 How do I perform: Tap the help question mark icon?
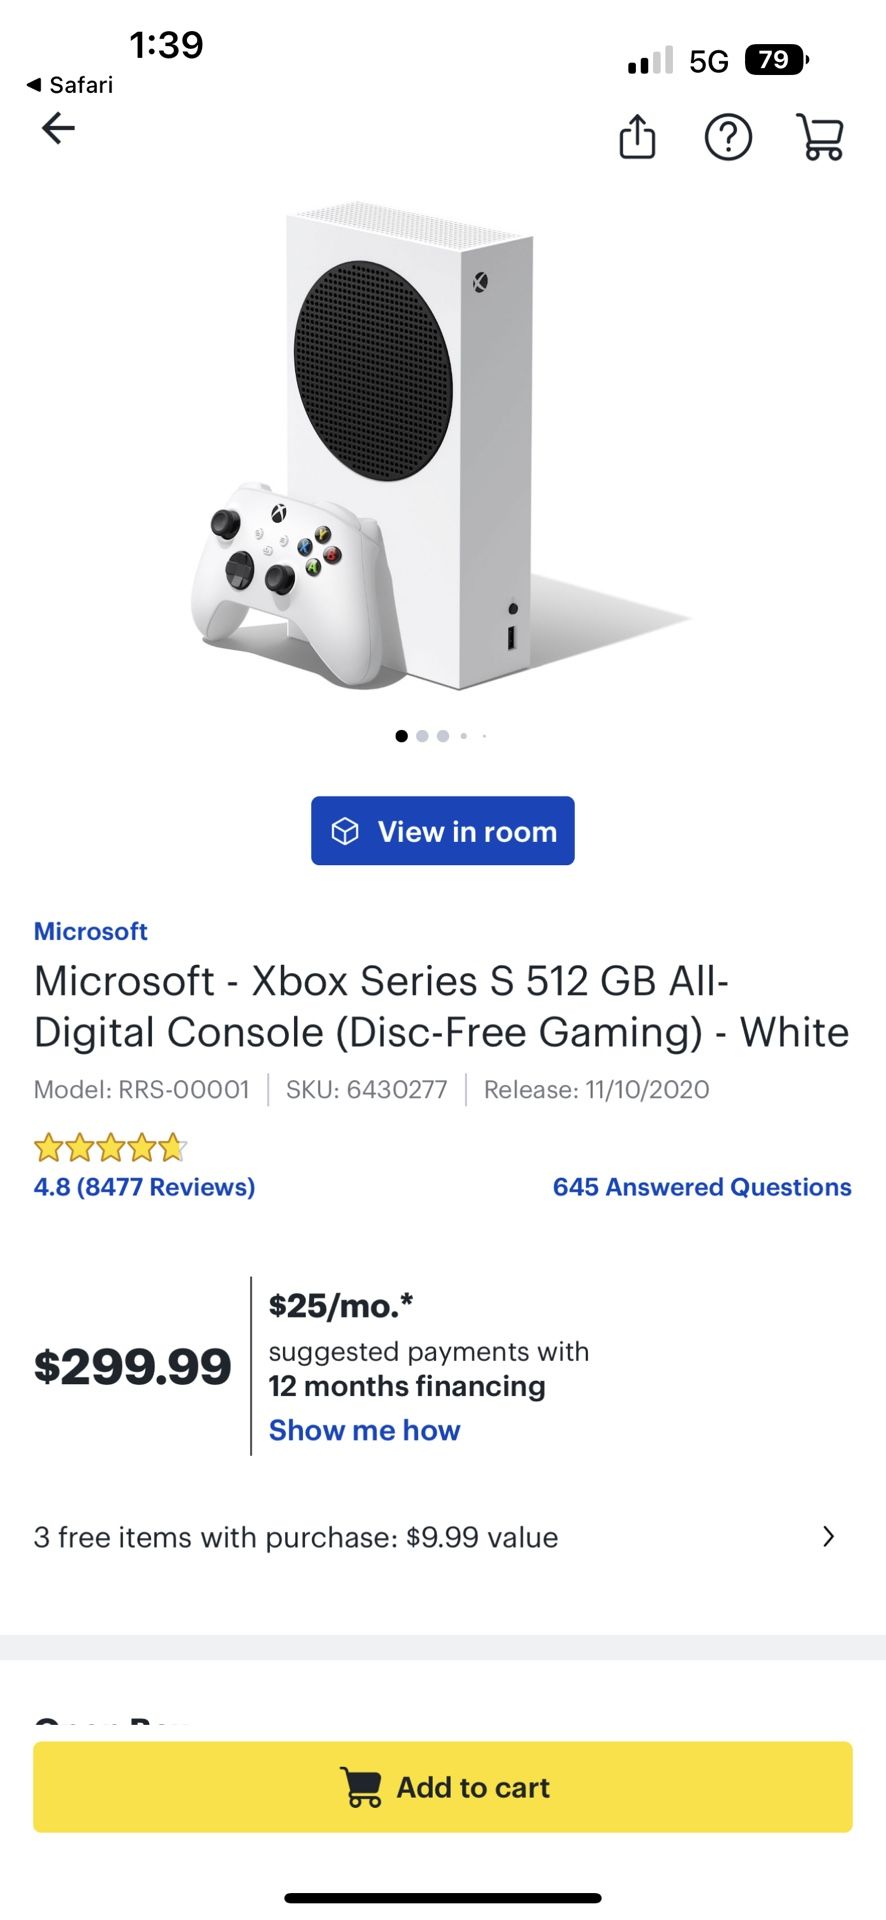[728, 137]
